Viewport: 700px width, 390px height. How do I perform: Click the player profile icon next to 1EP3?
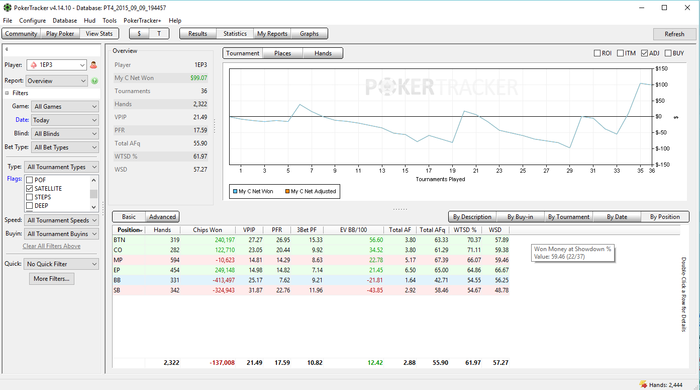93,65
